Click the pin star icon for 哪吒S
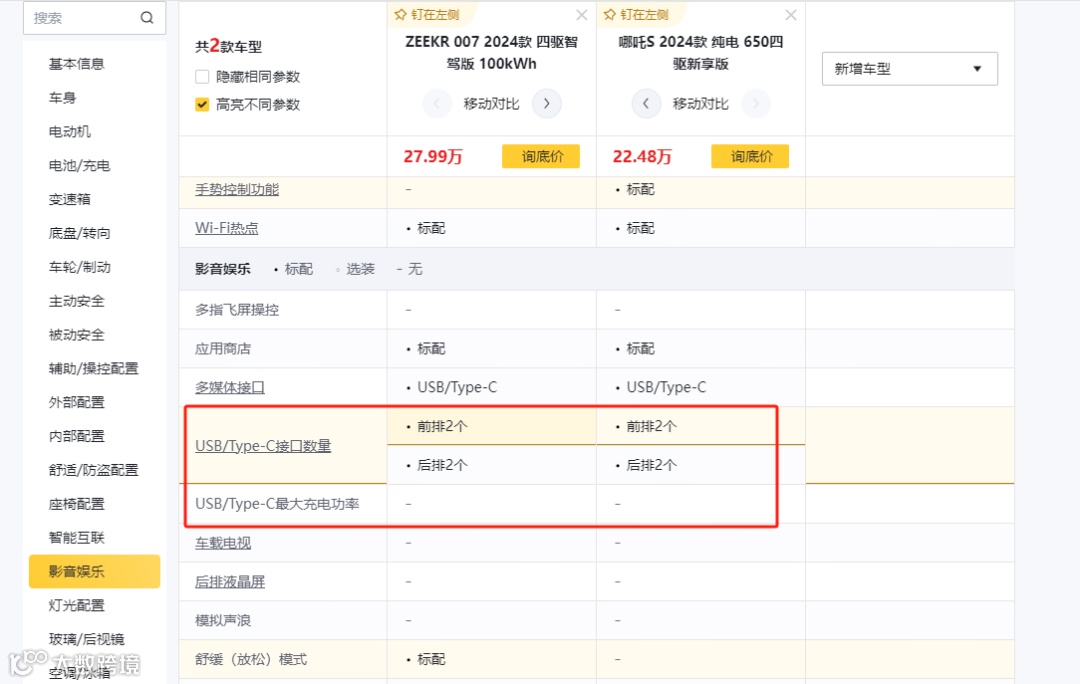Screen dimensions: 1080x684 [610, 14]
